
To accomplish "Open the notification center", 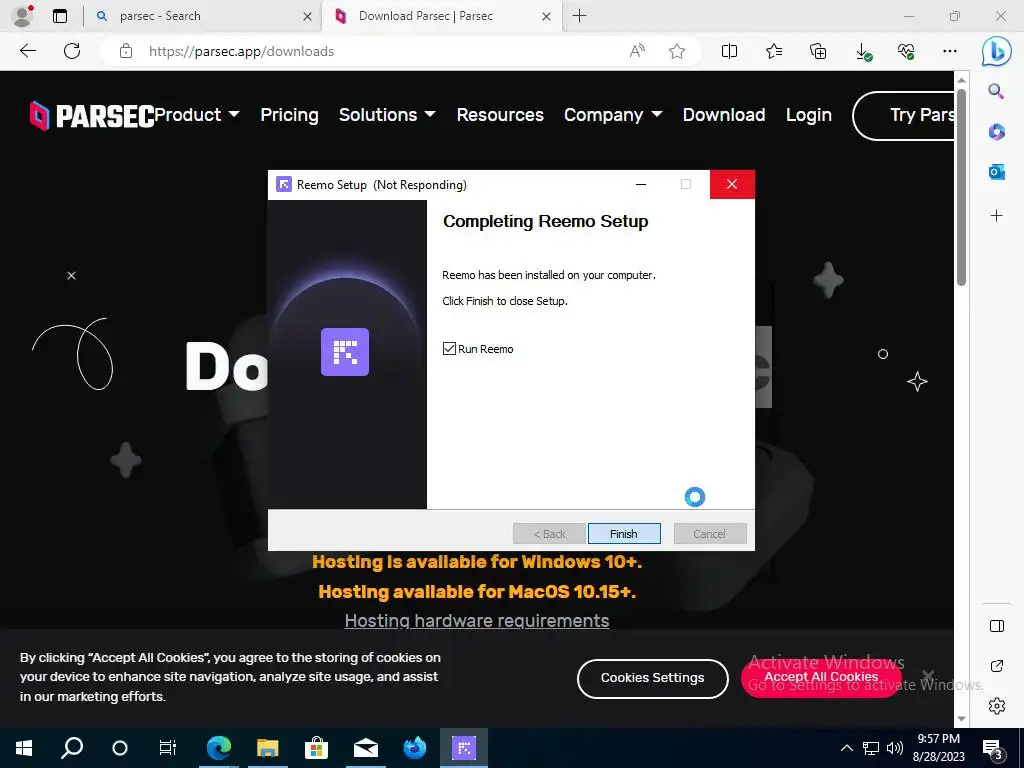I will (x=993, y=748).
